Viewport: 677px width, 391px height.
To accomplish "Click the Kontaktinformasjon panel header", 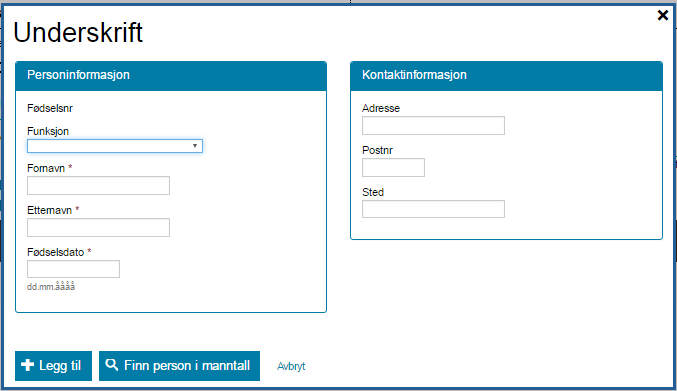I will [506, 76].
